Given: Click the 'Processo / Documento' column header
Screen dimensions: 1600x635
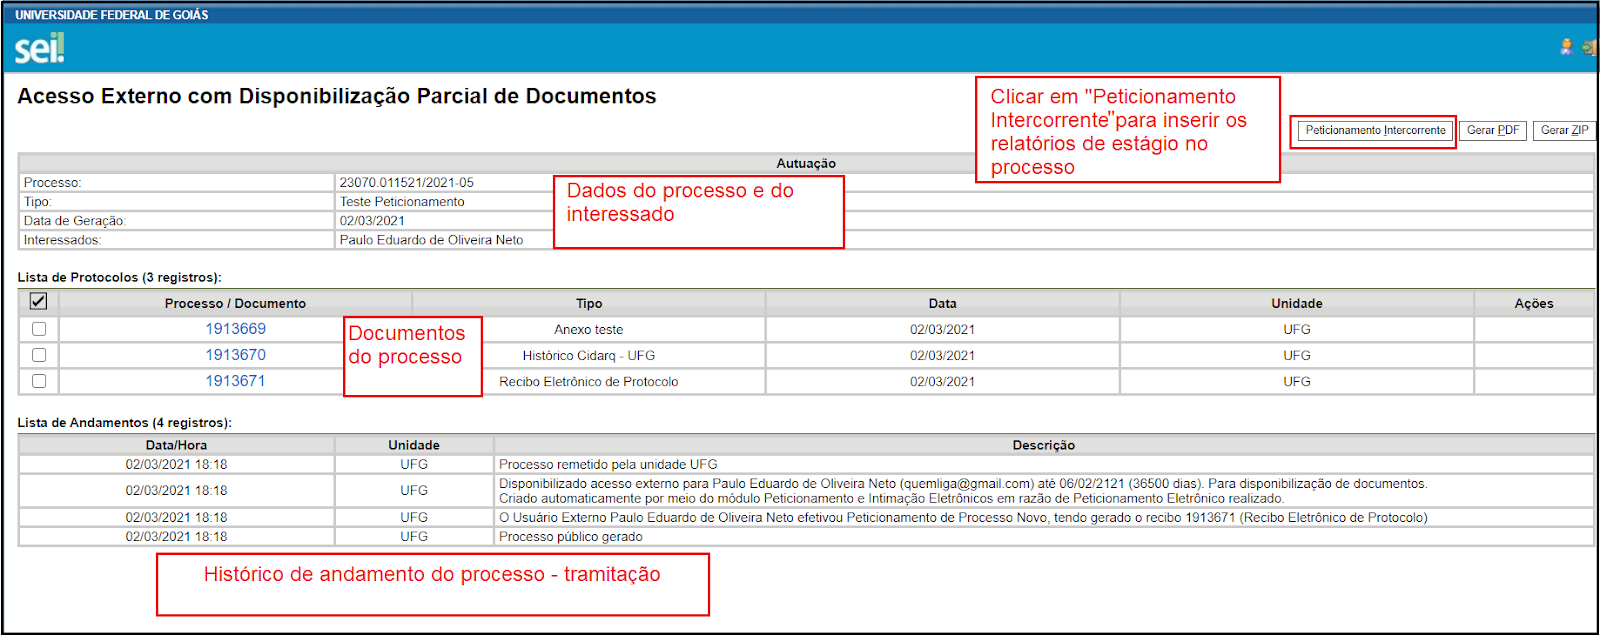Looking at the screenshot, I should coord(235,303).
